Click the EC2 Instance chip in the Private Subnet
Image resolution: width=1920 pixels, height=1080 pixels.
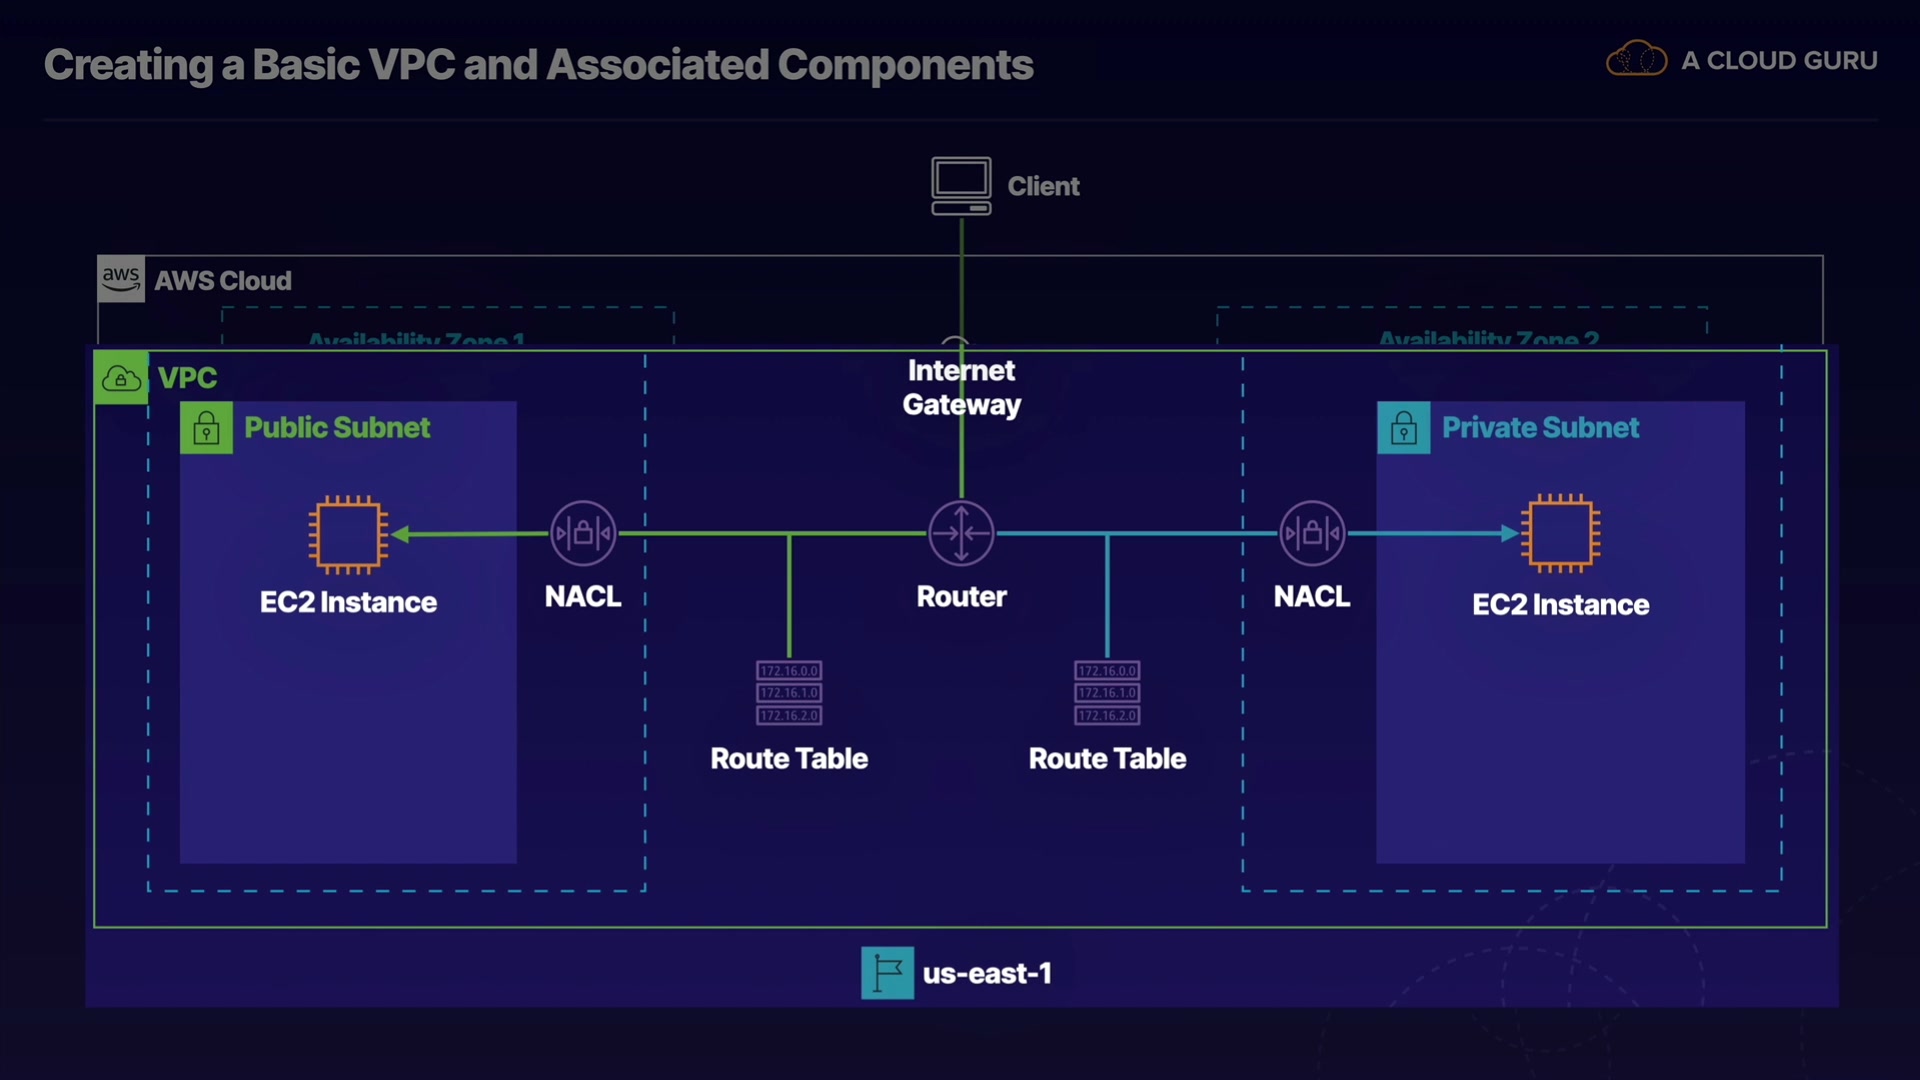(x=1560, y=533)
